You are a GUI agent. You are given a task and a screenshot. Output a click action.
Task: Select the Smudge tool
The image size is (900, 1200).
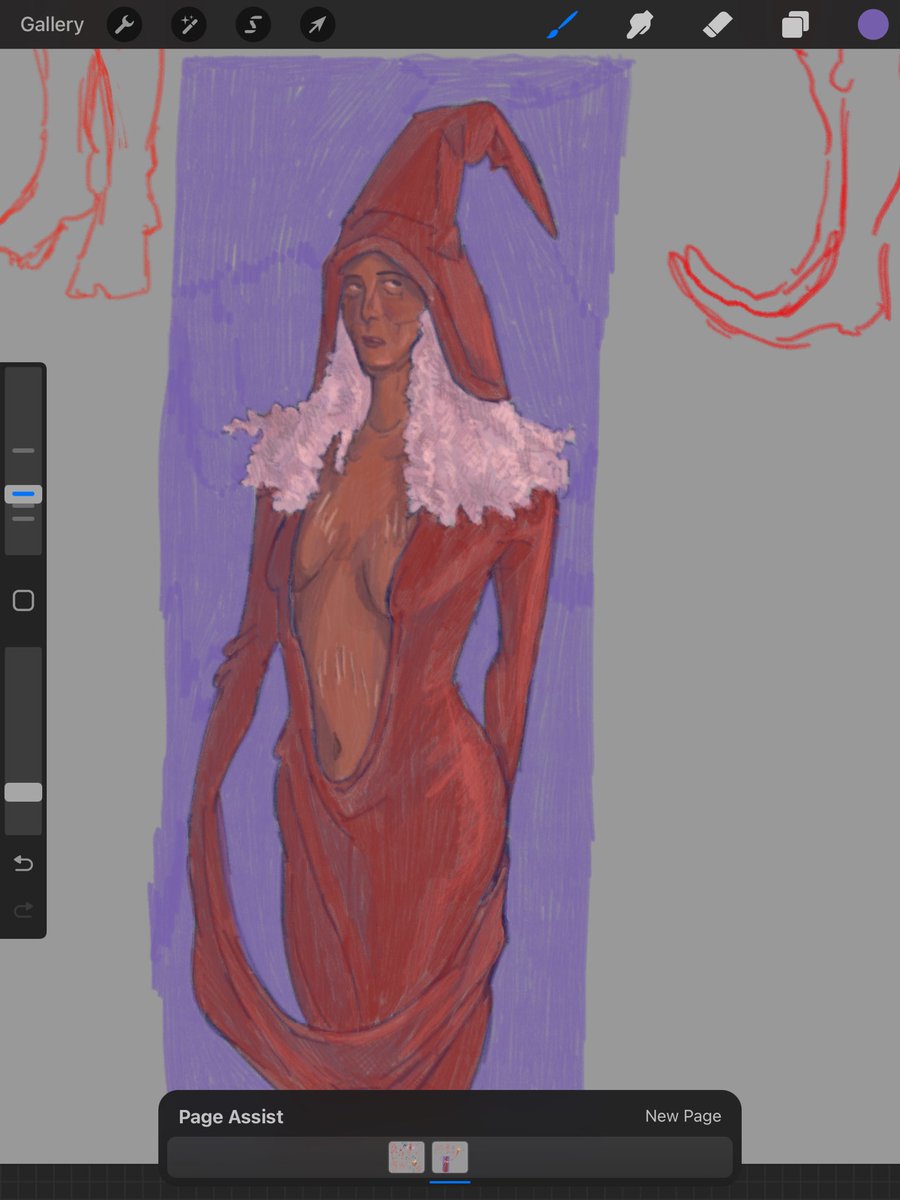pos(639,24)
